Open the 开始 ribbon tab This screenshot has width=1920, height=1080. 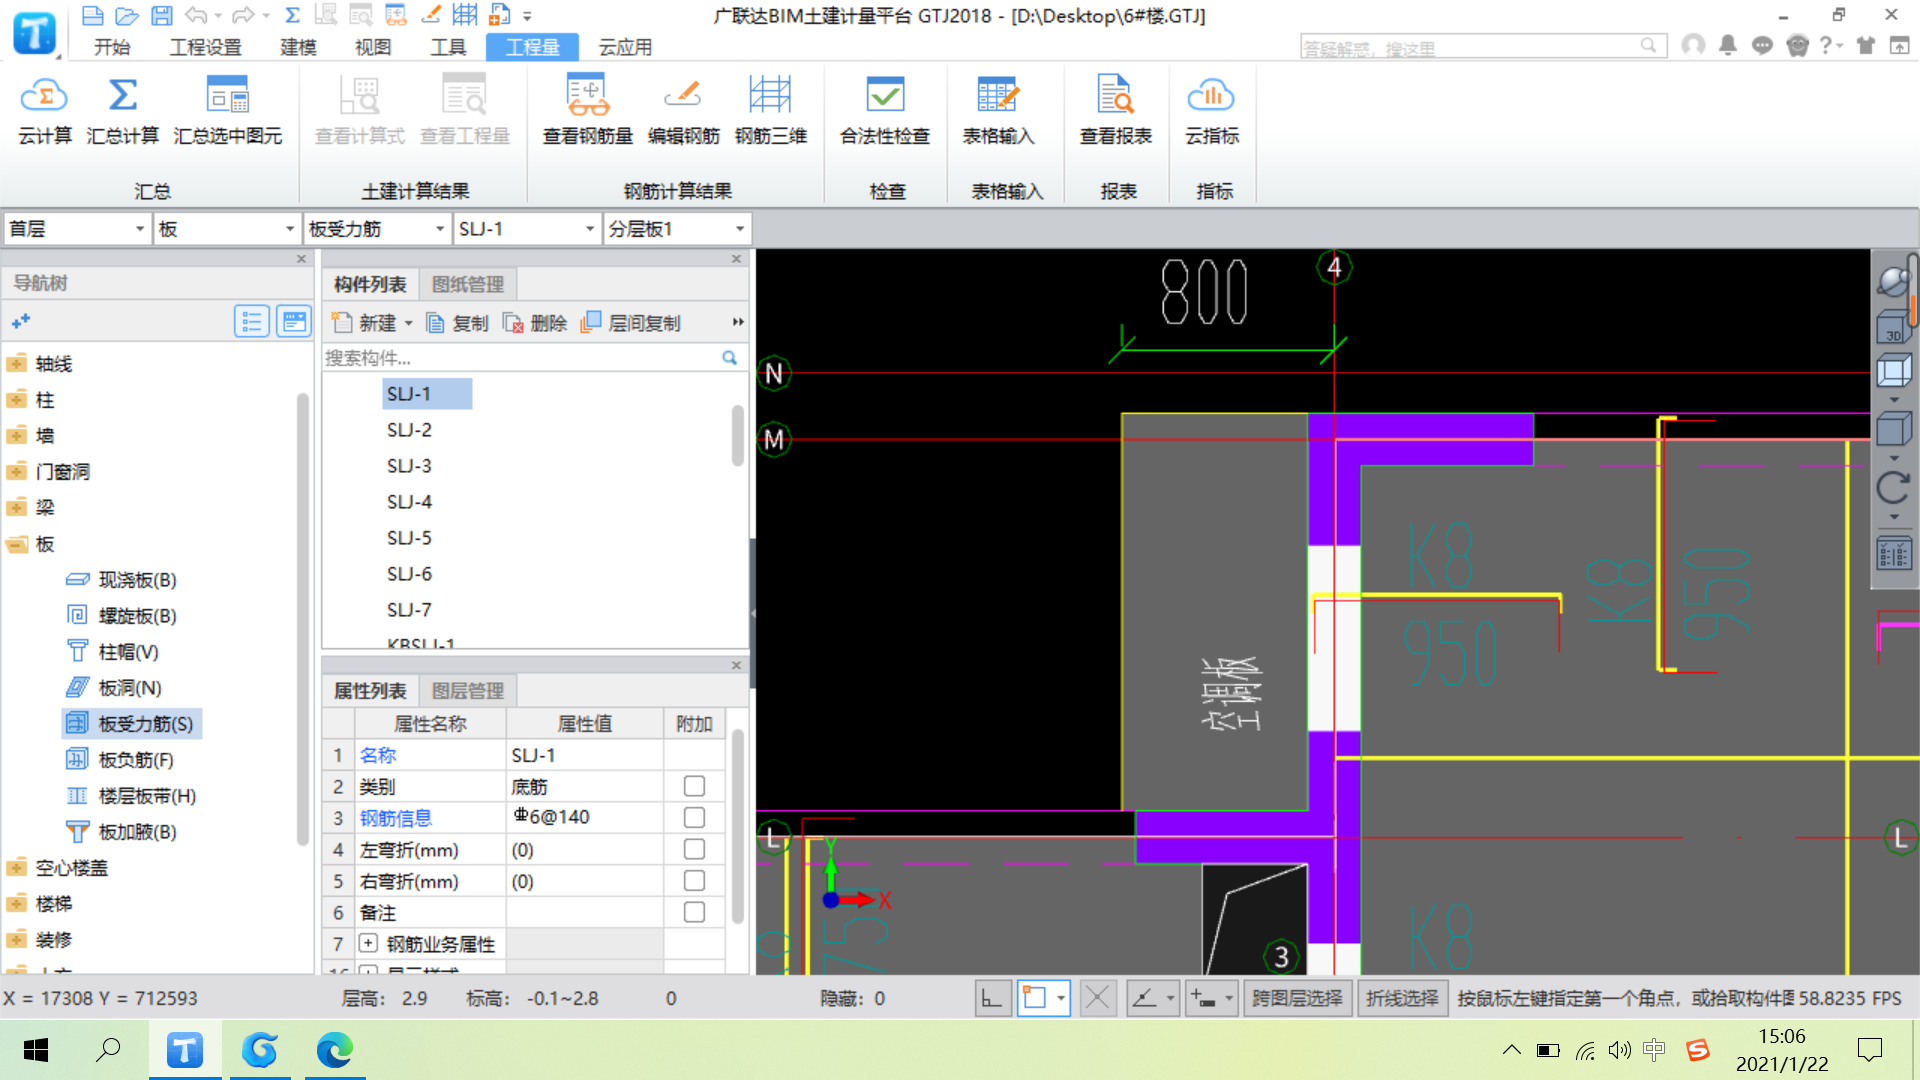(x=112, y=47)
